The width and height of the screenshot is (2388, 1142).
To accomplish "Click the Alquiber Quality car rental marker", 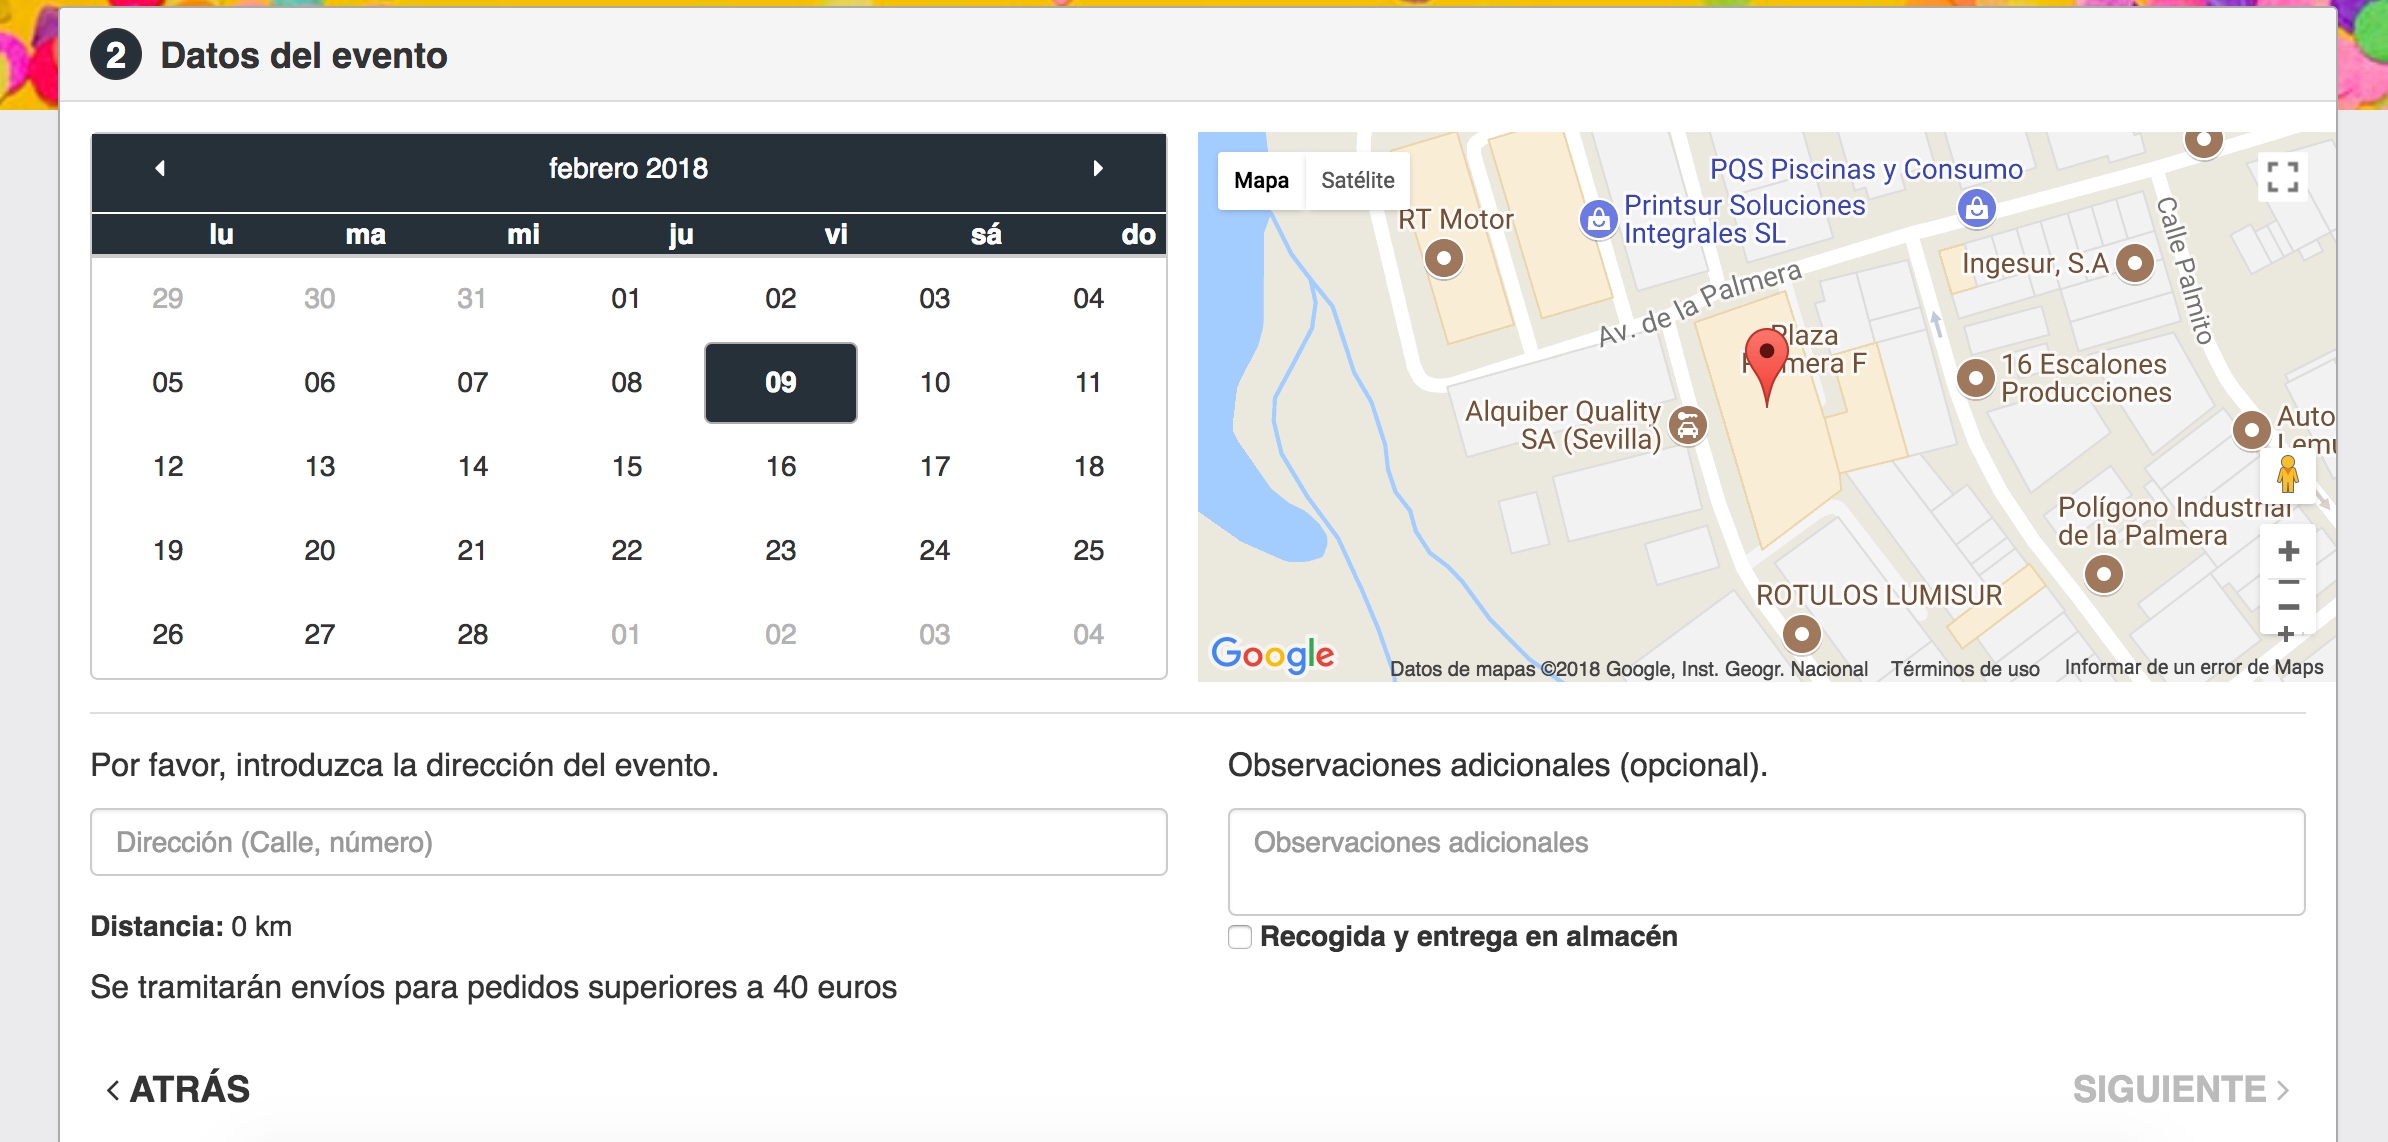I will [x=1688, y=426].
